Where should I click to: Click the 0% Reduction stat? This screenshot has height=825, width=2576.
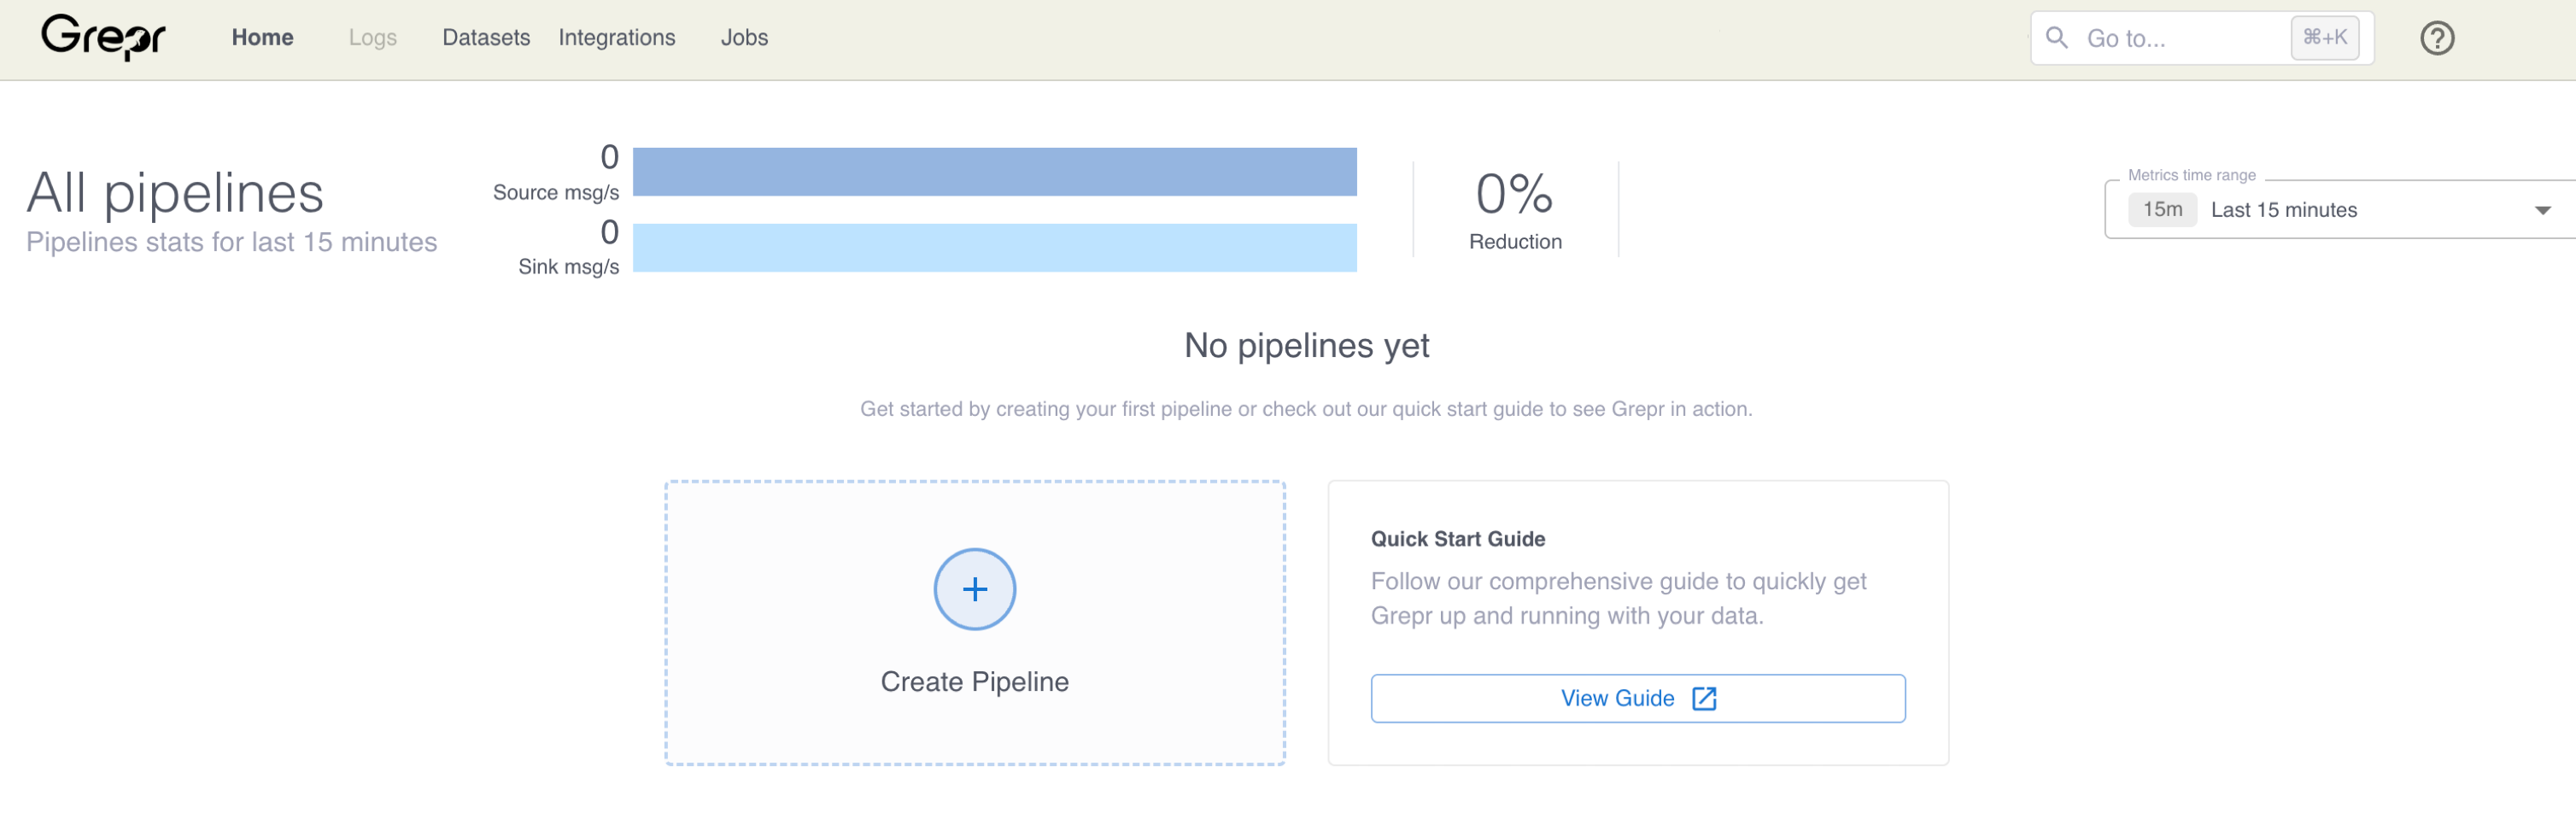[x=1514, y=209]
